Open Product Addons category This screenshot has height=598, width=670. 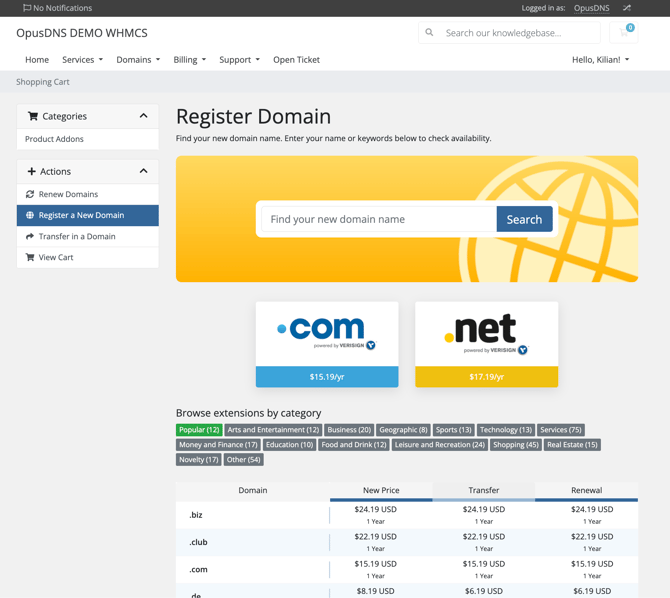coord(88,139)
